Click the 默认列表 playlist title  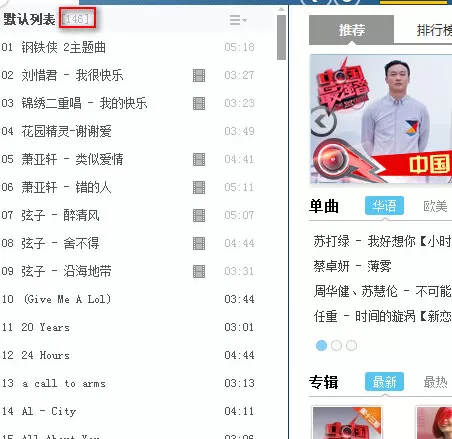29,19
